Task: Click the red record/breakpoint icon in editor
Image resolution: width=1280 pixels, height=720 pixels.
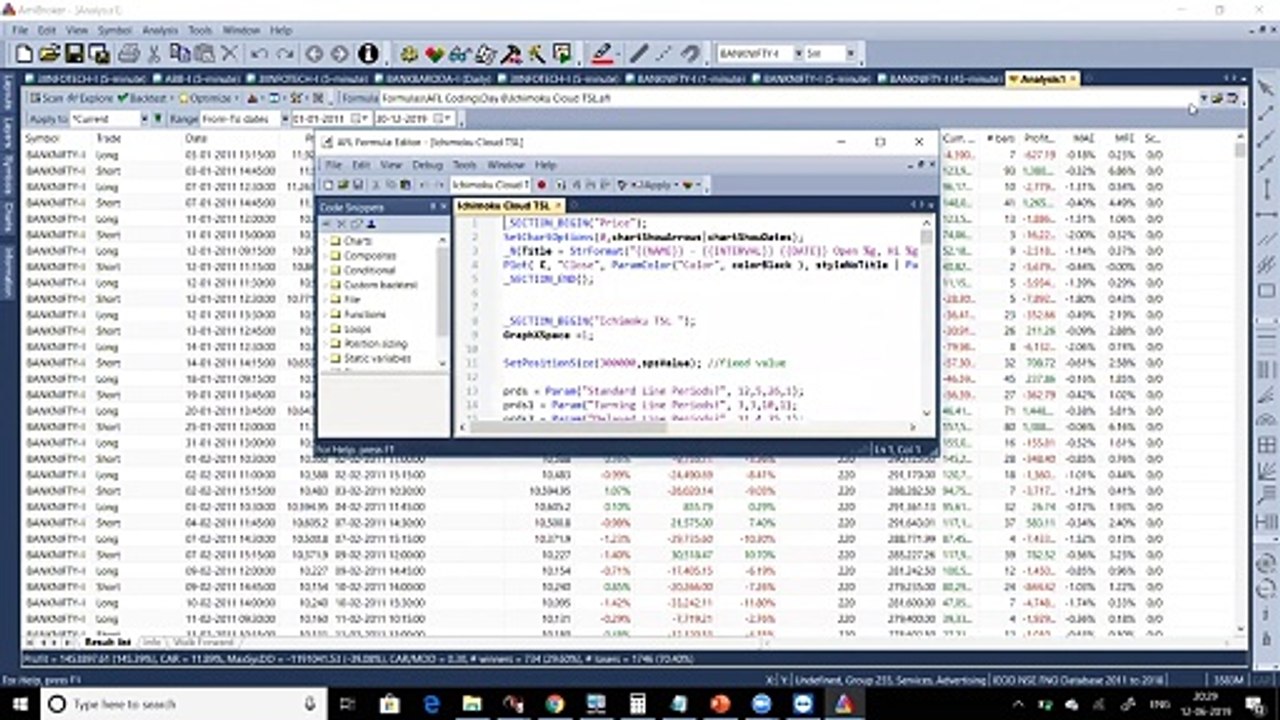Action: pyautogui.click(x=542, y=184)
